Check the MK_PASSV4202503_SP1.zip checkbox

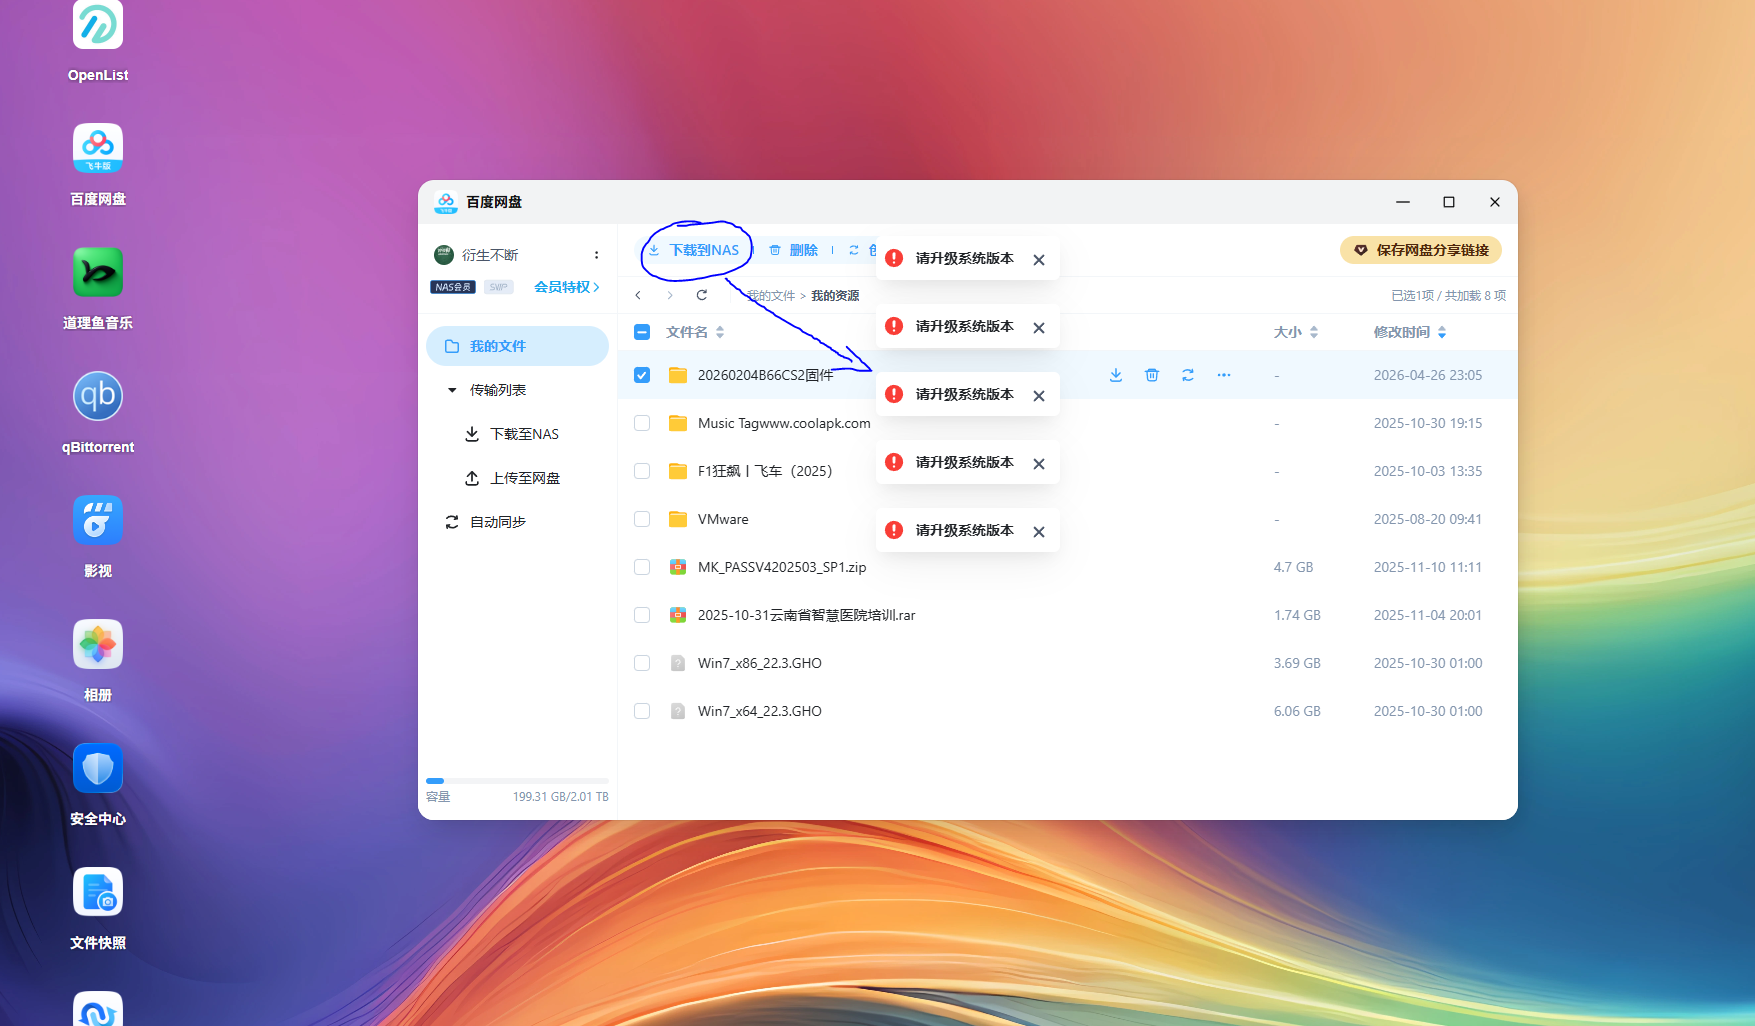tap(642, 567)
